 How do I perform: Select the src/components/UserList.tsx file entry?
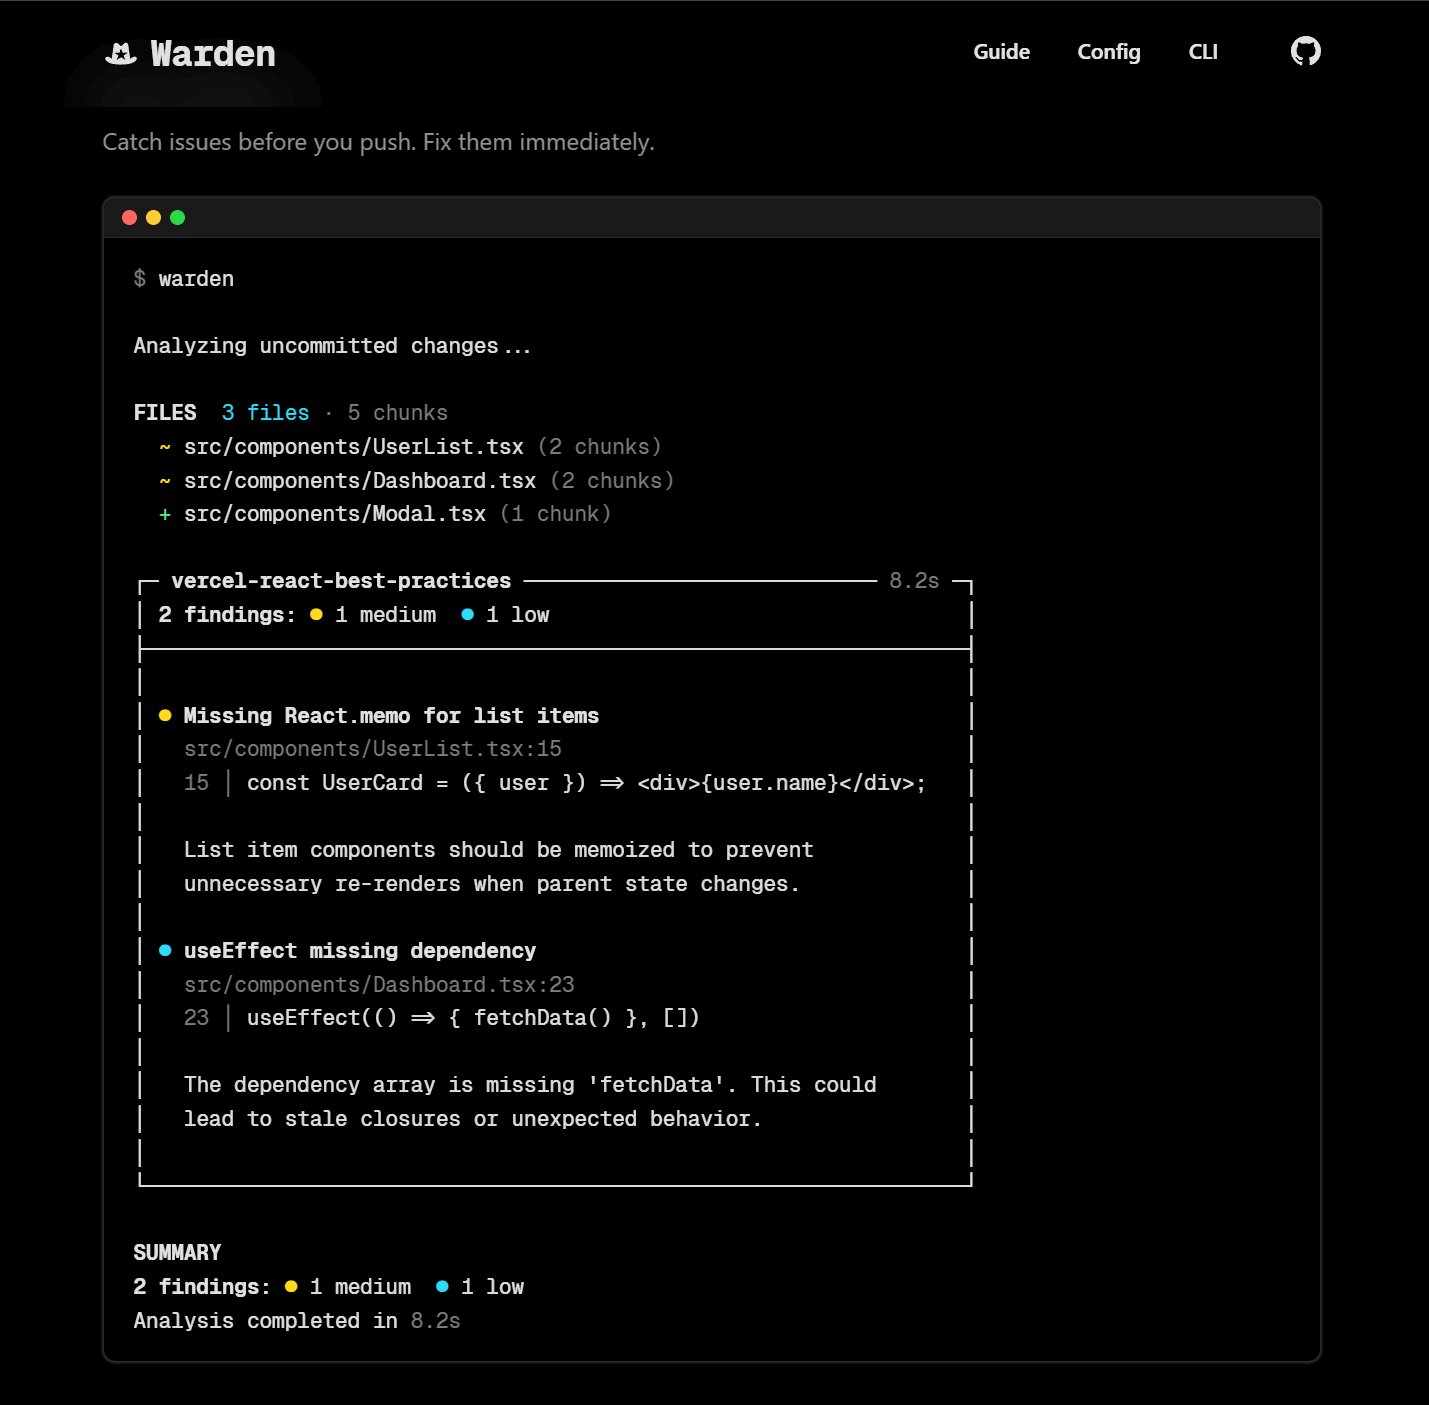pyautogui.click(x=353, y=447)
